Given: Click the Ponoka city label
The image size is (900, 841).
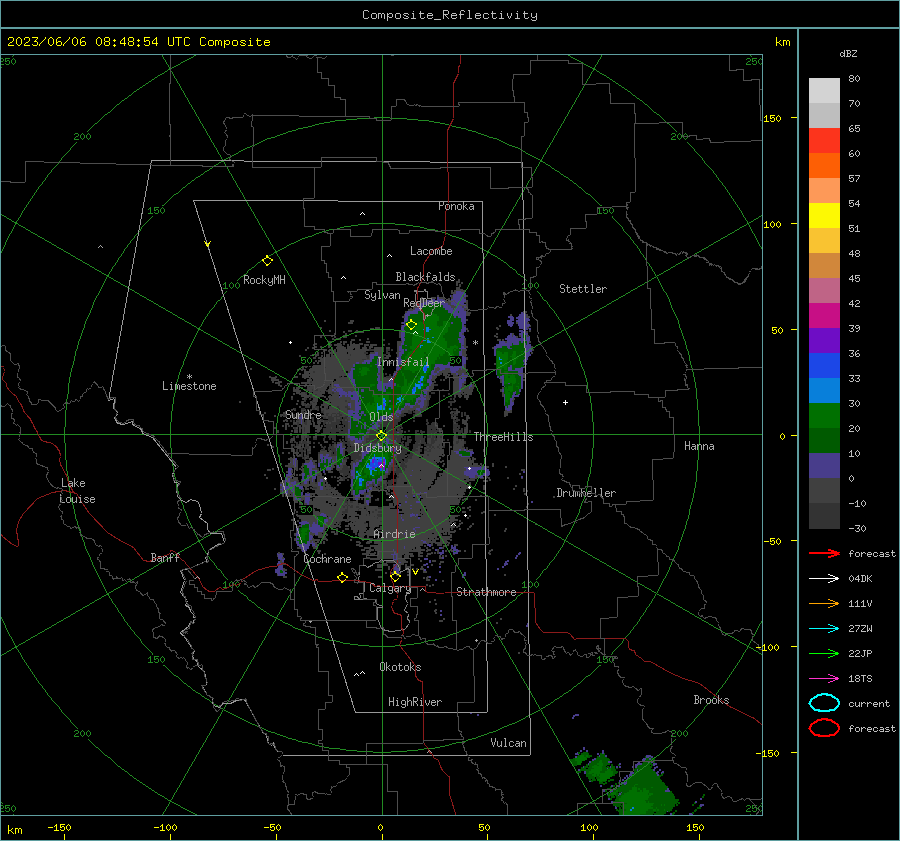Looking at the screenshot, I should (x=456, y=206).
